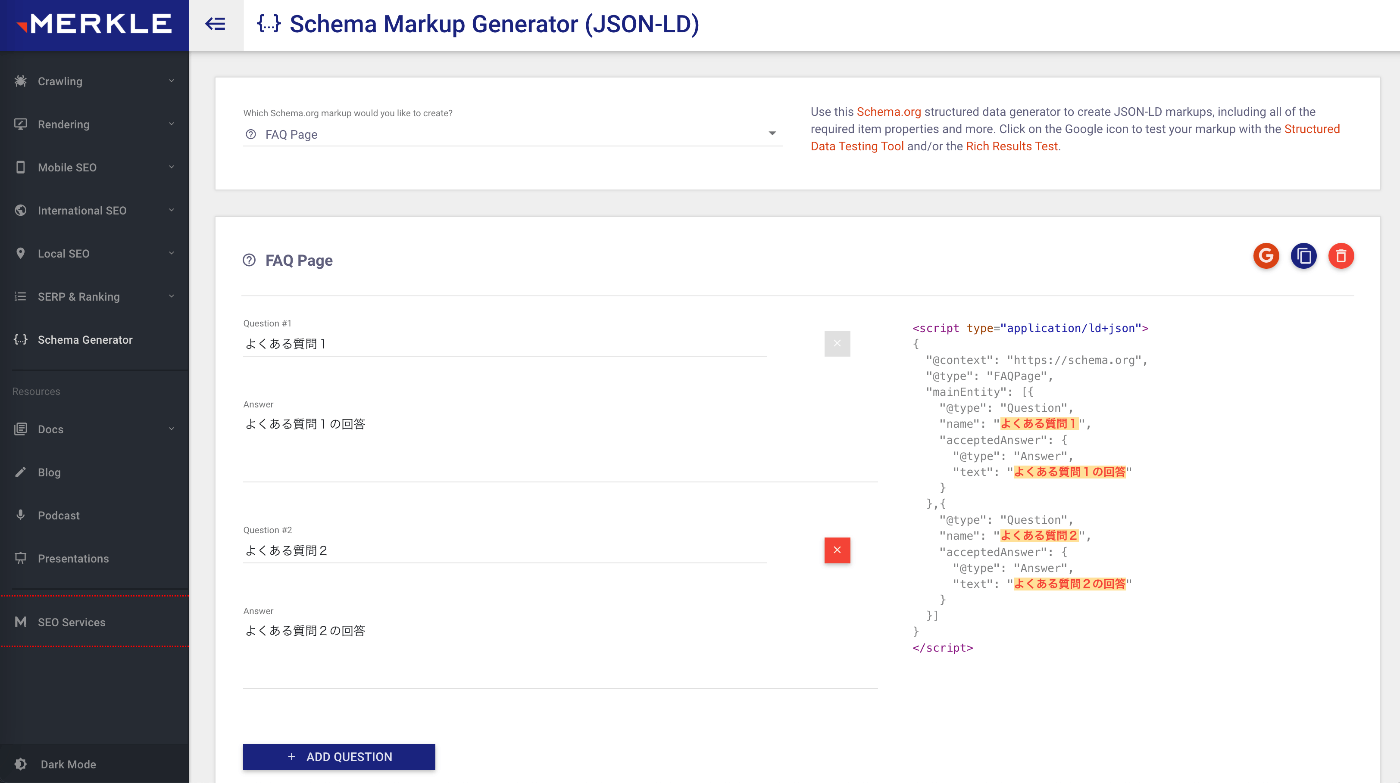Expand the Docs chevron
The height and width of the screenshot is (783, 1400).
point(171,429)
